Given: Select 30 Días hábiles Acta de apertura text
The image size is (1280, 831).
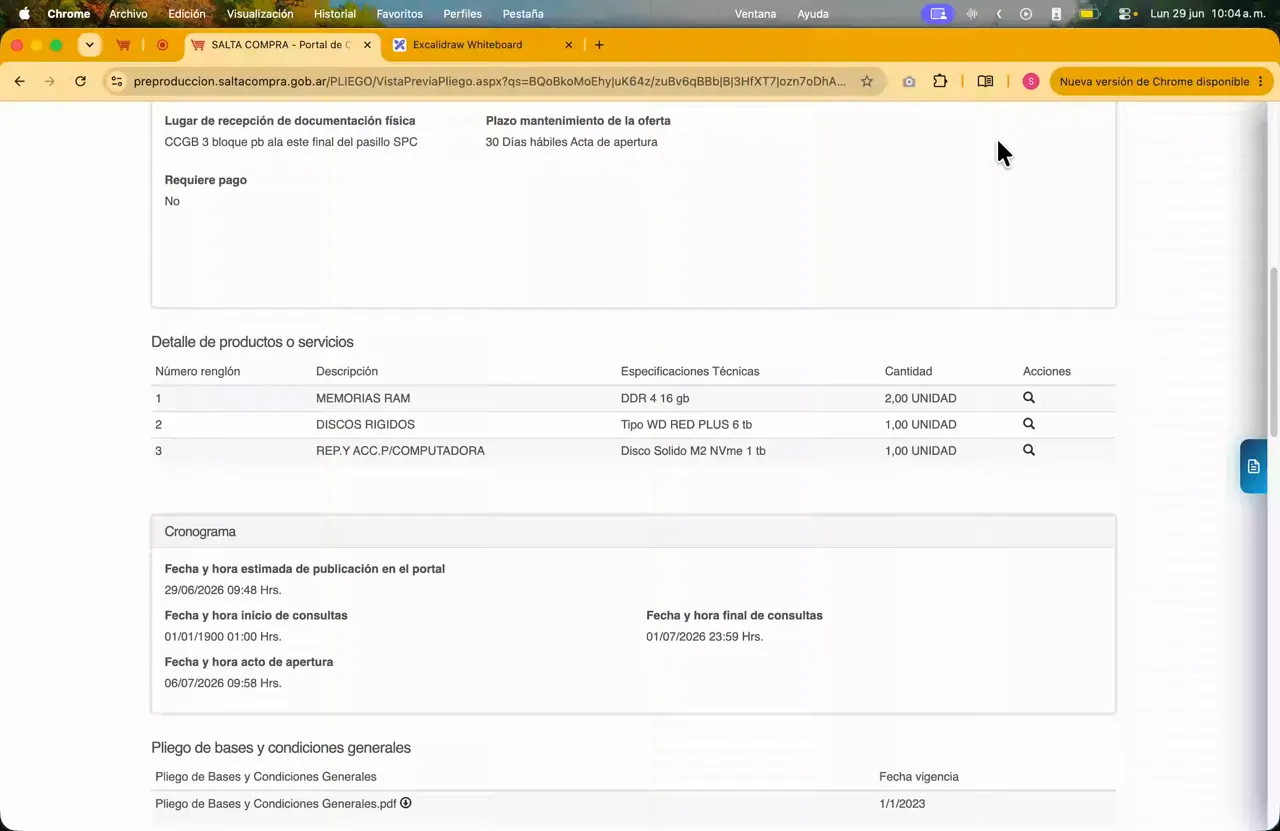Looking at the screenshot, I should [x=571, y=142].
